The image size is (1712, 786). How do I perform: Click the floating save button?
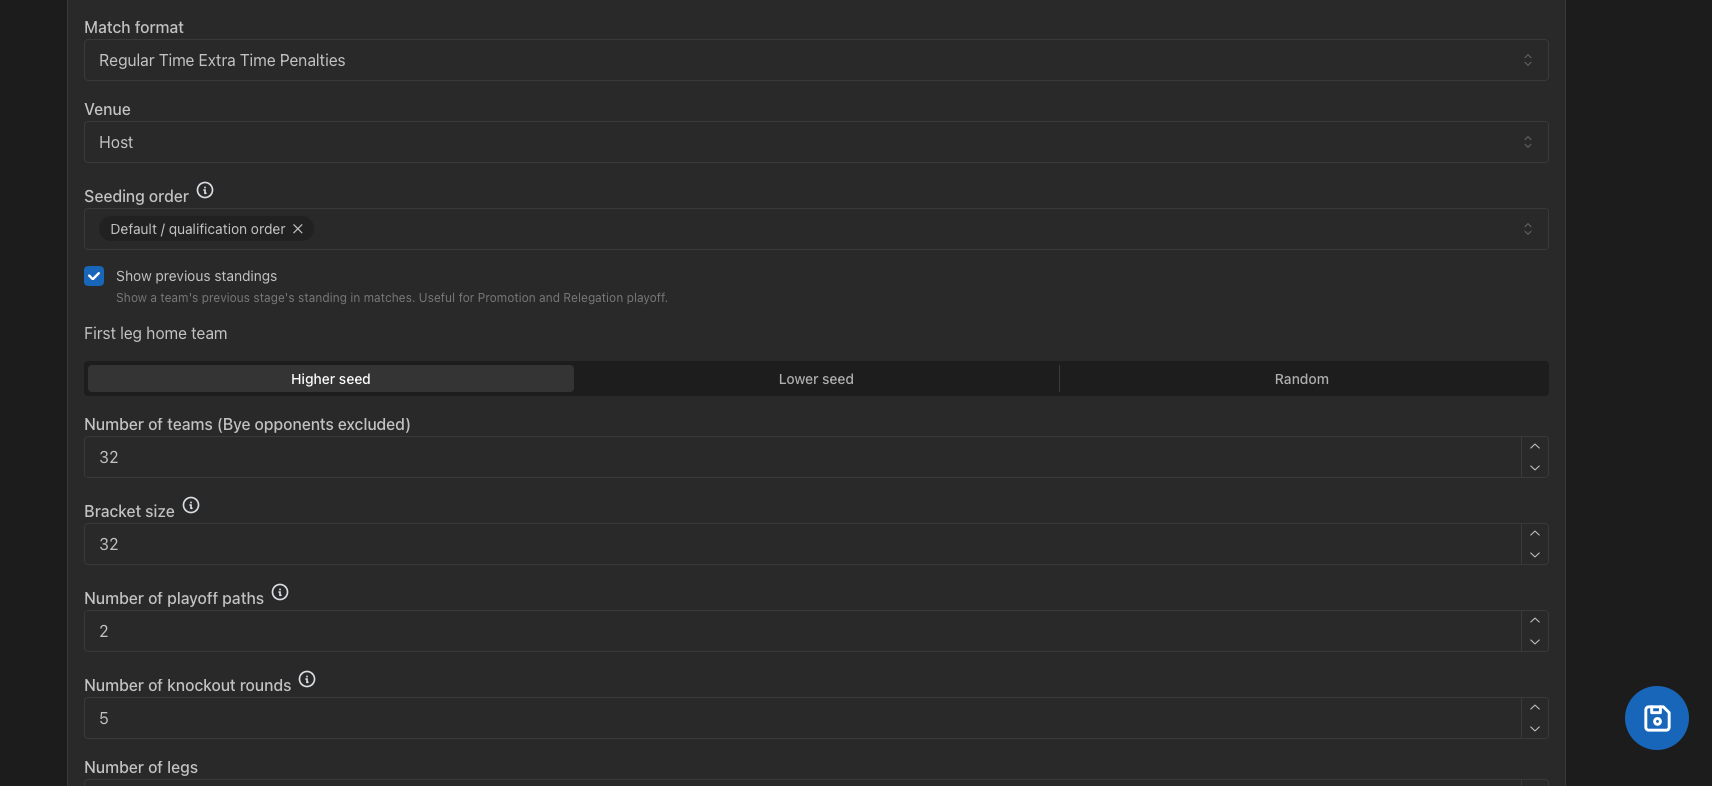click(x=1656, y=718)
